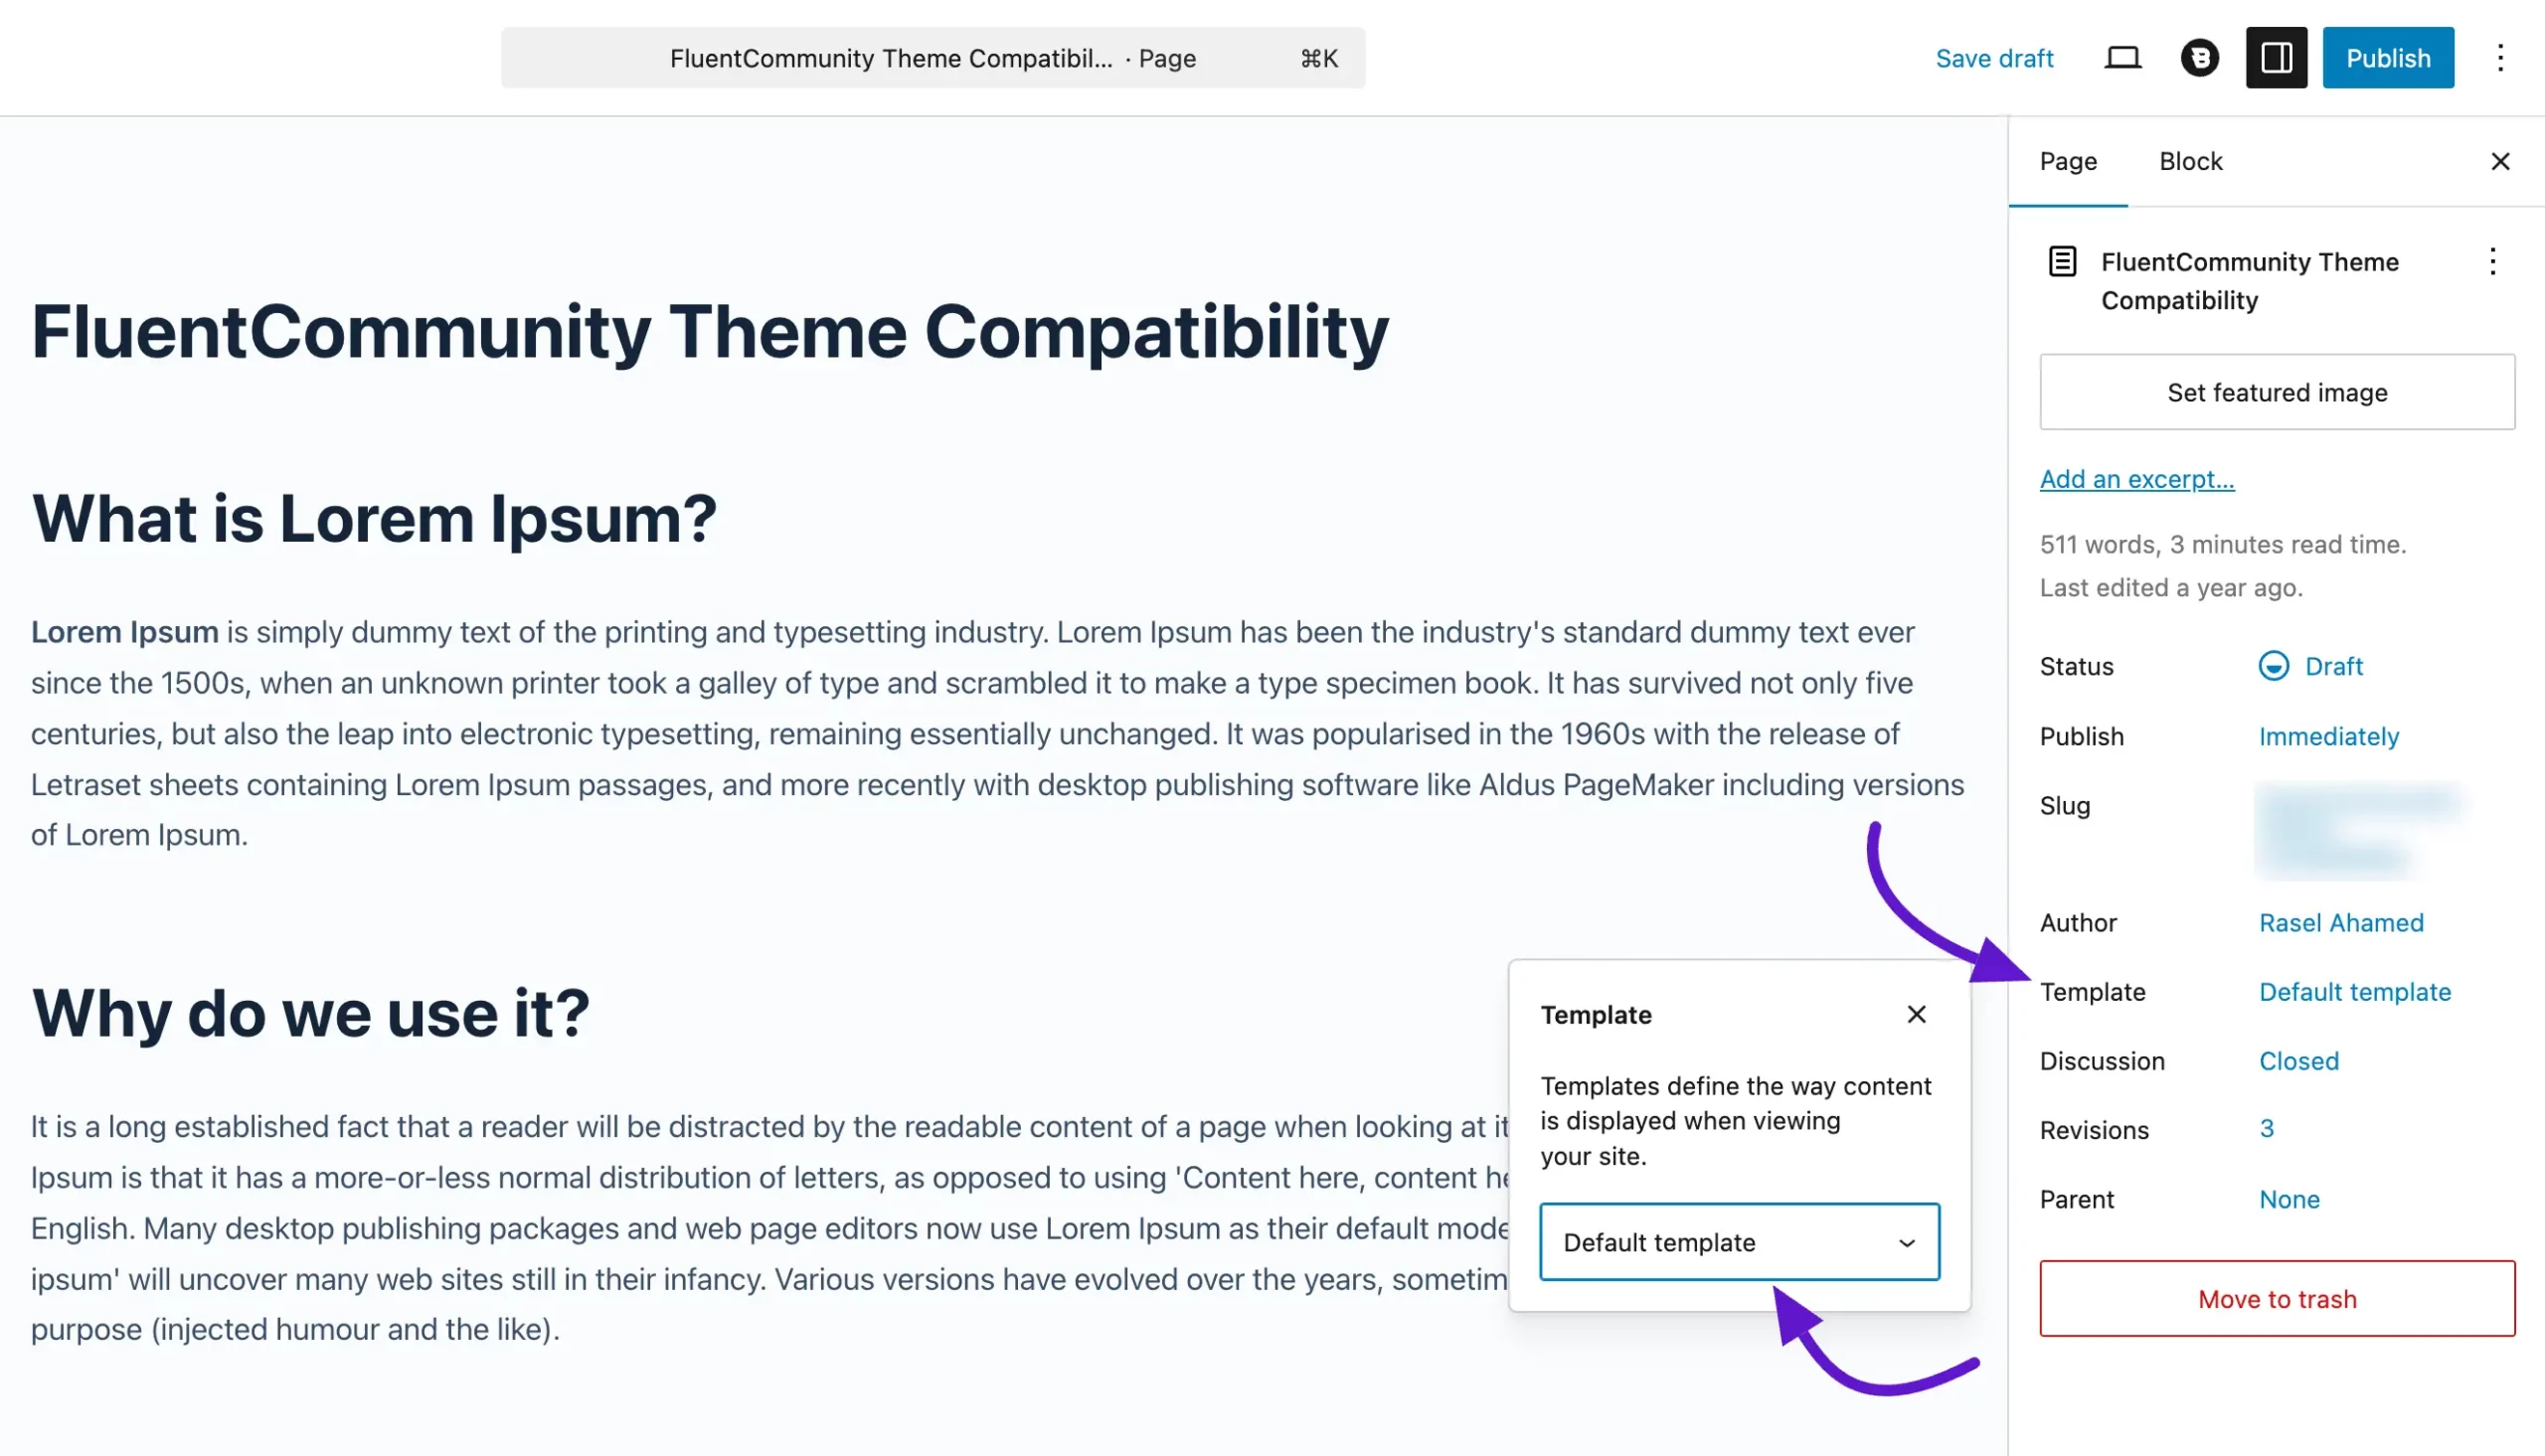Open the top-right Options three-dot menu

pyautogui.click(x=2499, y=58)
